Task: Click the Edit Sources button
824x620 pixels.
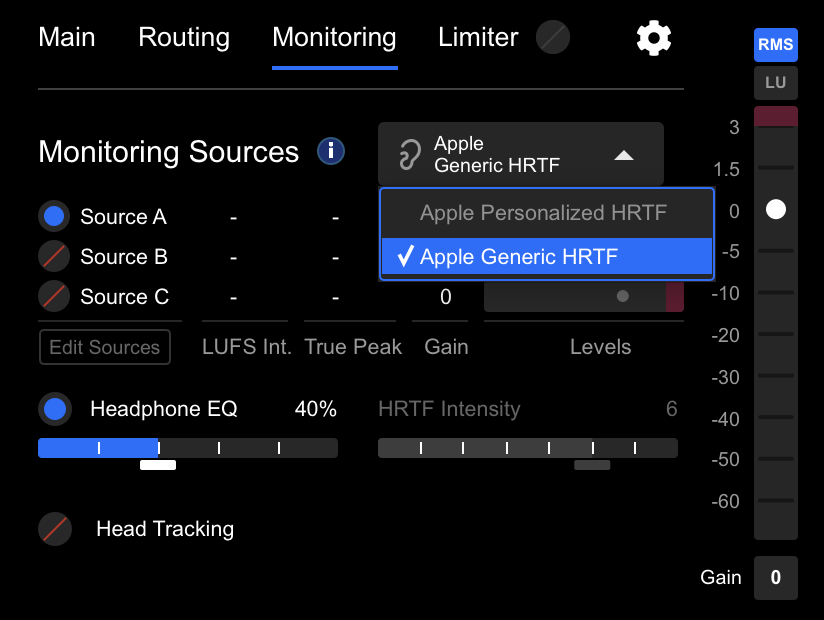Action: [104, 347]
